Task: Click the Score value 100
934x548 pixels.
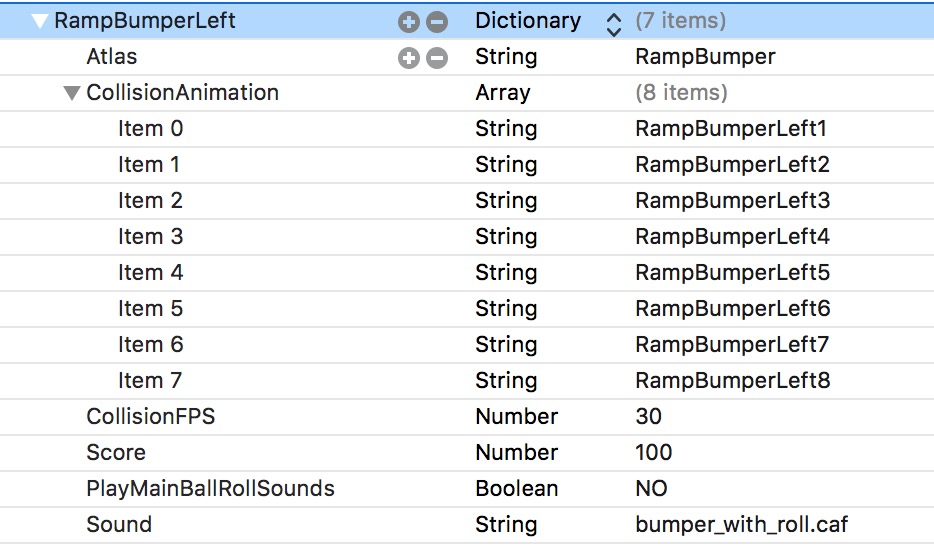Action: [653, 453]
